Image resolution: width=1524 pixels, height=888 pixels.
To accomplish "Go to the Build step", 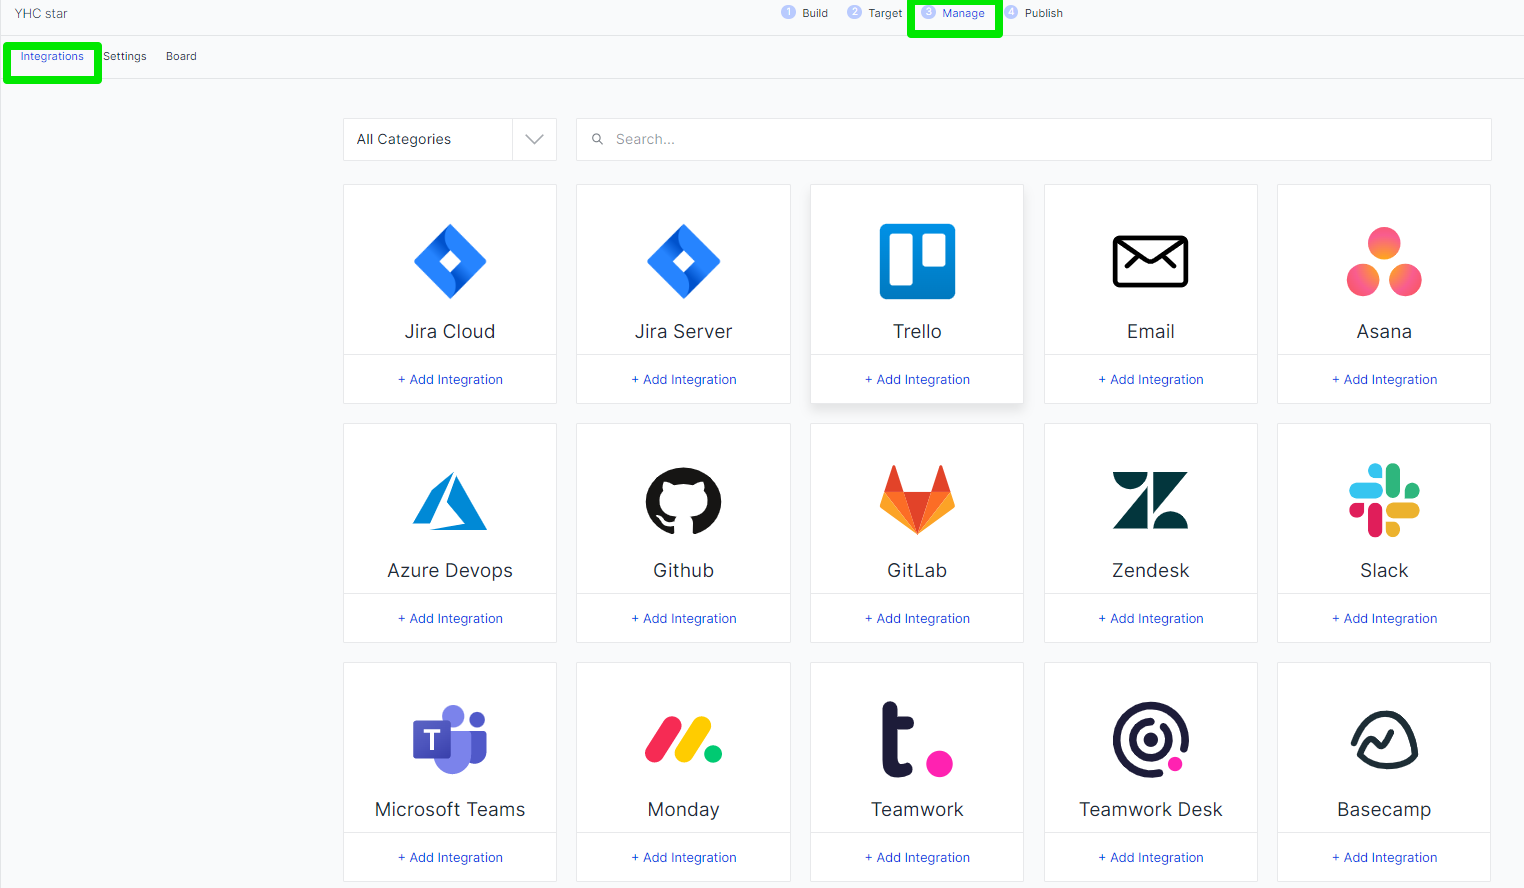I will click(x=805, y=13).
